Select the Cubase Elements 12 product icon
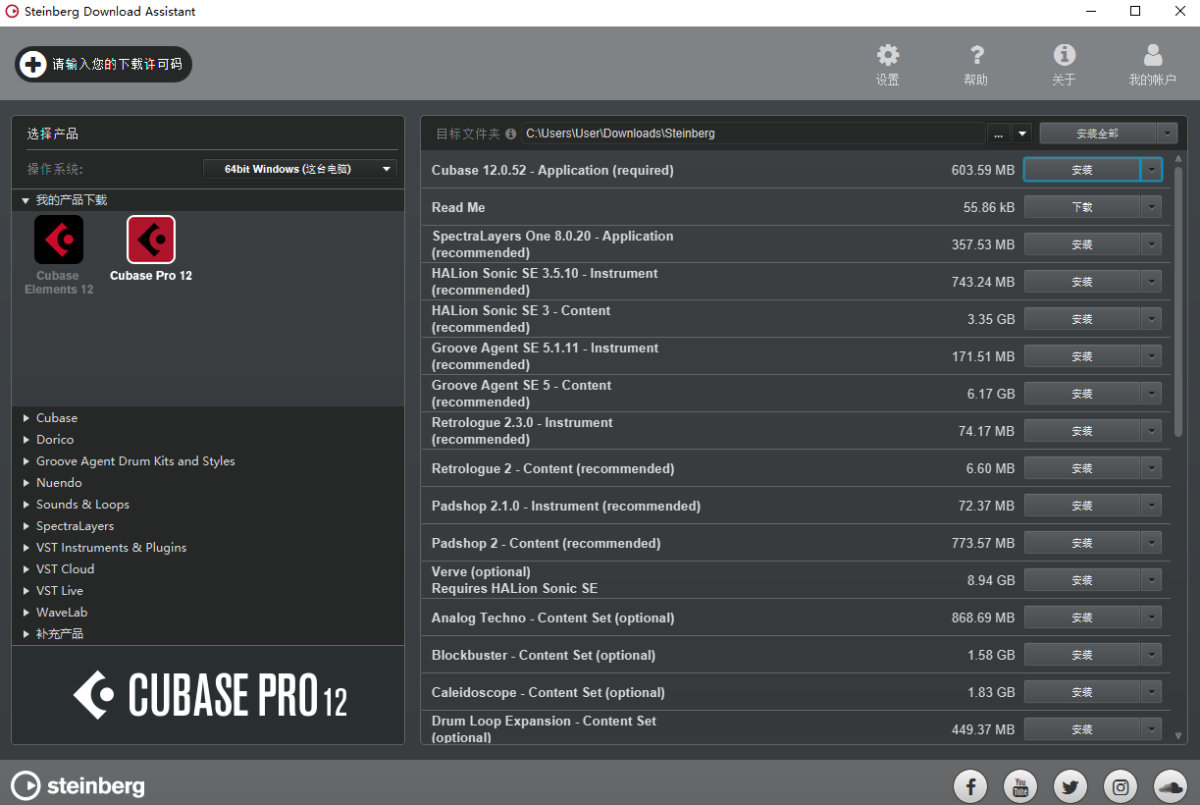Viewport: 1200px width, 805px height. tap(59, 241)
